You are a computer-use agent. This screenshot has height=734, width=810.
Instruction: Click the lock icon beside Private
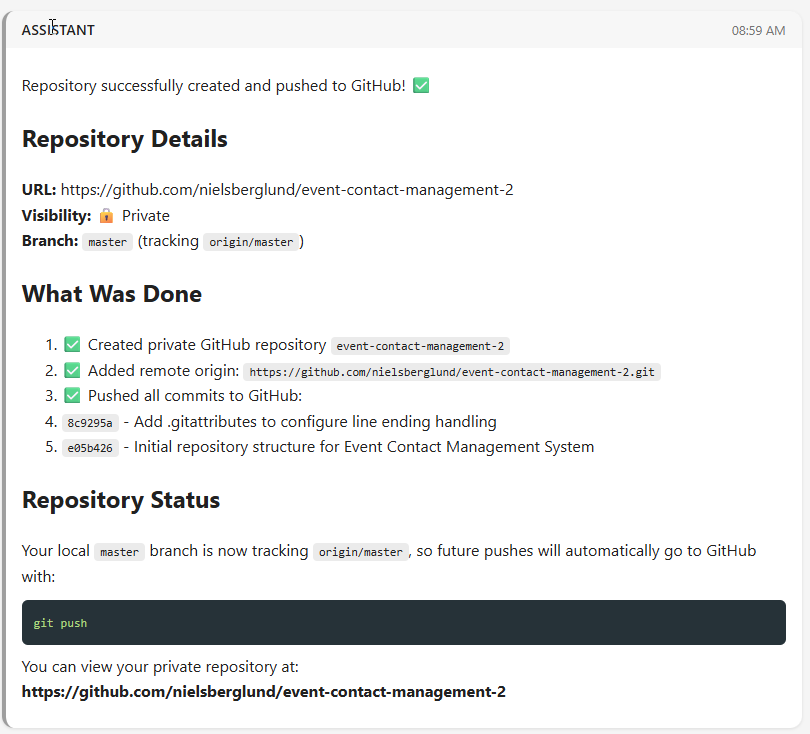tap(107, 216)
